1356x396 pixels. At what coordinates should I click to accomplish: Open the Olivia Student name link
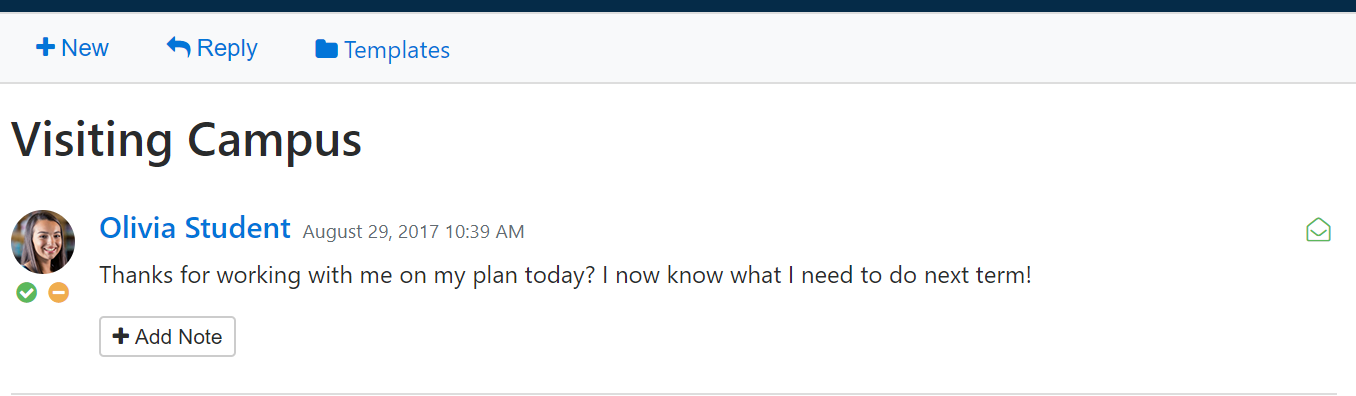195,228
